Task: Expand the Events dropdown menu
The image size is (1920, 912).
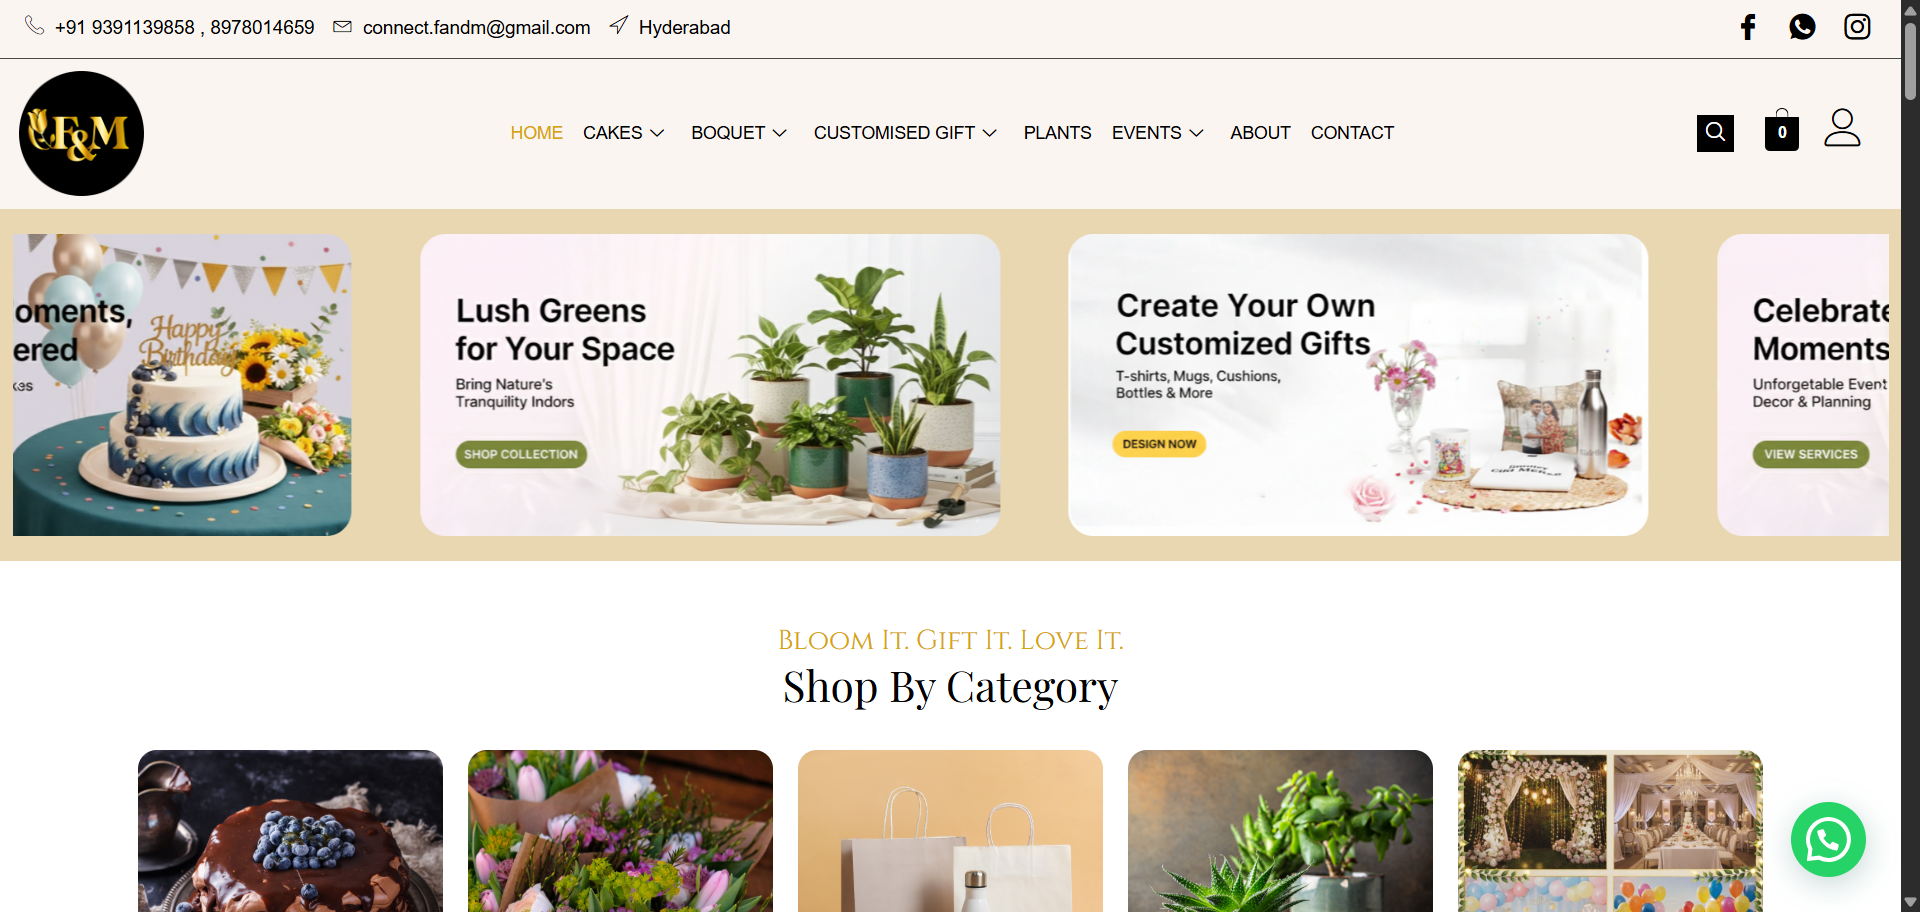Action: [x=1157, y=133]
